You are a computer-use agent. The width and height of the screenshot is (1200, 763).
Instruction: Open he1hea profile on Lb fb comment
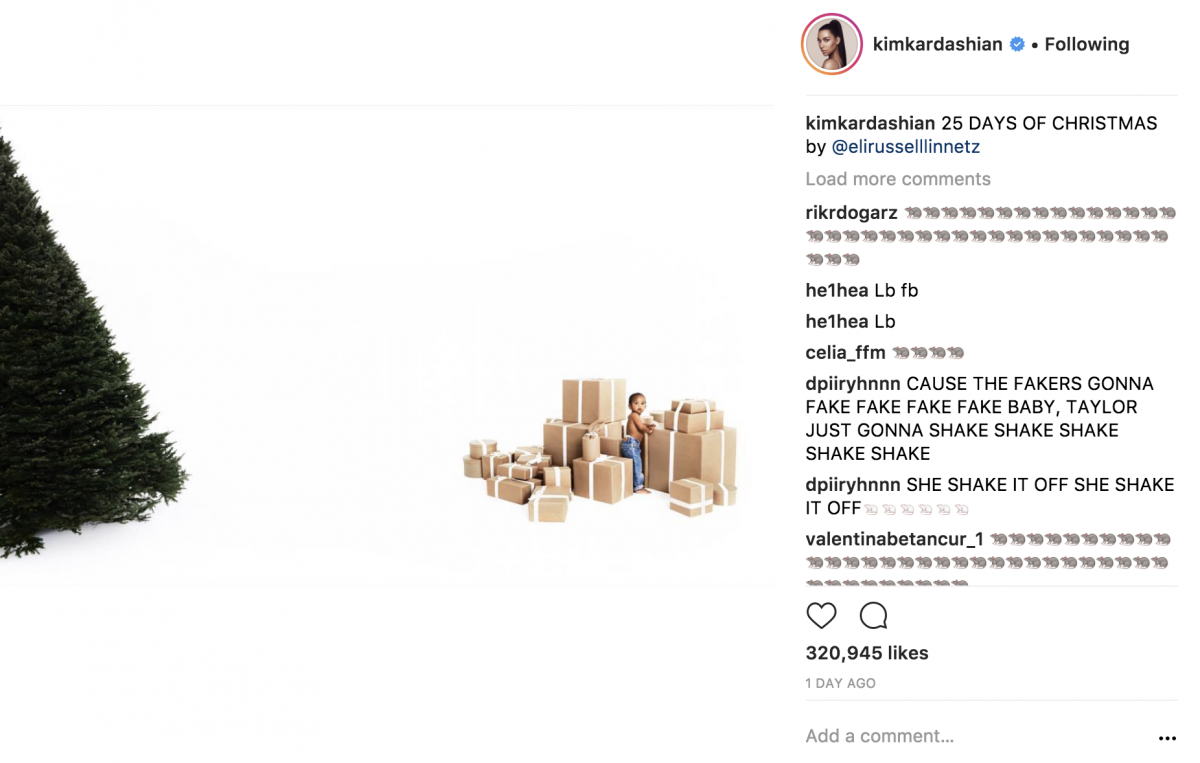pyautogui.click(x=837, y=290)
